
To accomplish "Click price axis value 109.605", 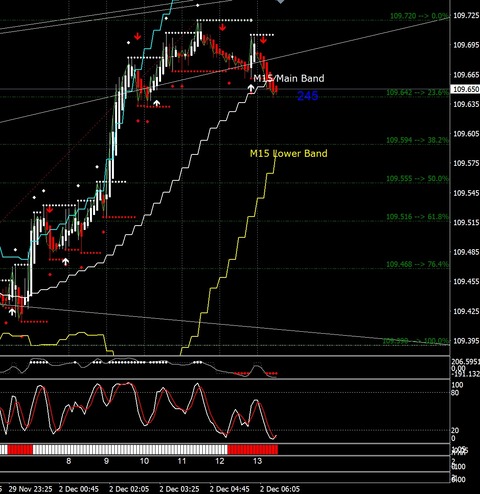I will (x=466, y=134).
